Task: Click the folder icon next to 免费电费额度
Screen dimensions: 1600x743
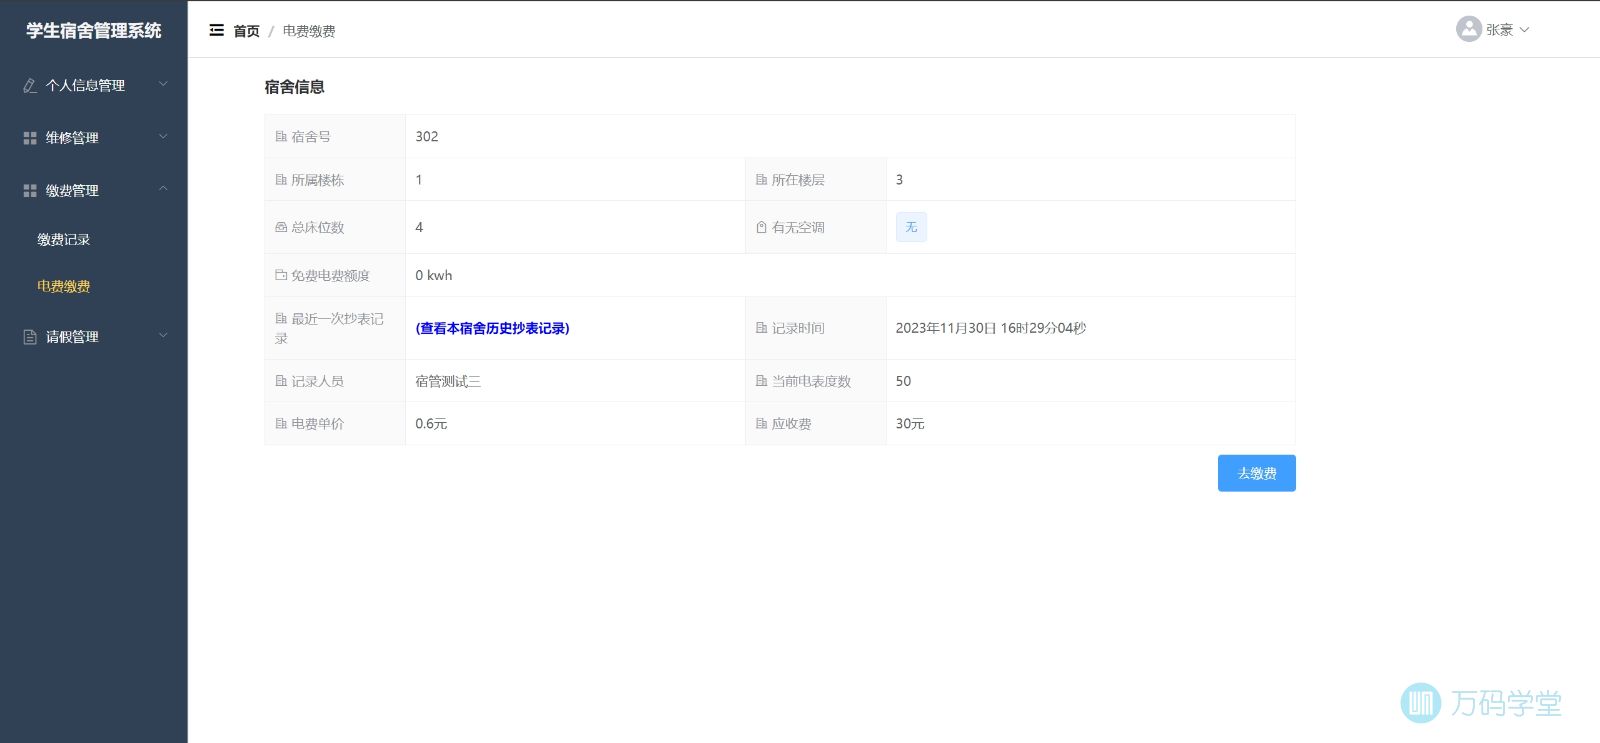Action: coord(281,275)
